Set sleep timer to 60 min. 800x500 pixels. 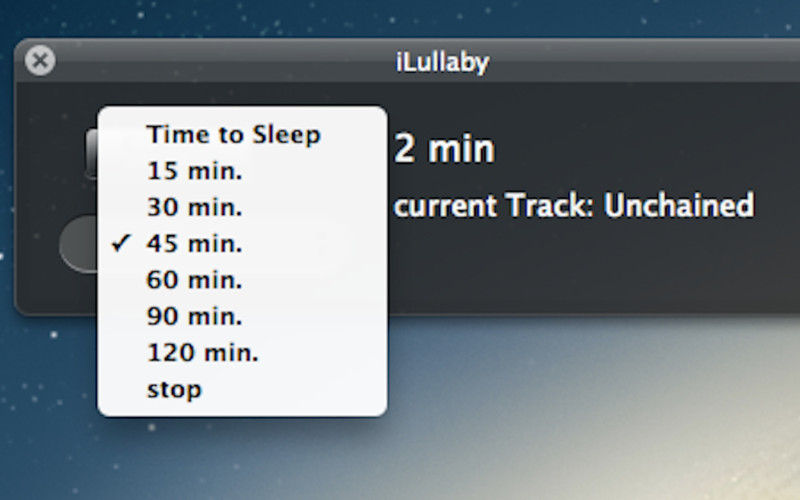tap(242, 280)
